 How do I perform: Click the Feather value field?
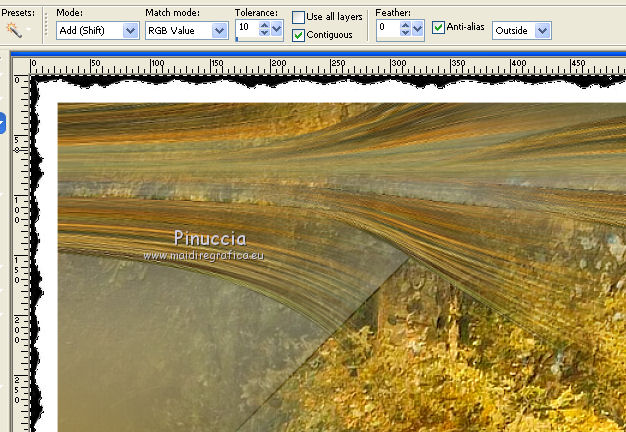[x=388, y=30]
